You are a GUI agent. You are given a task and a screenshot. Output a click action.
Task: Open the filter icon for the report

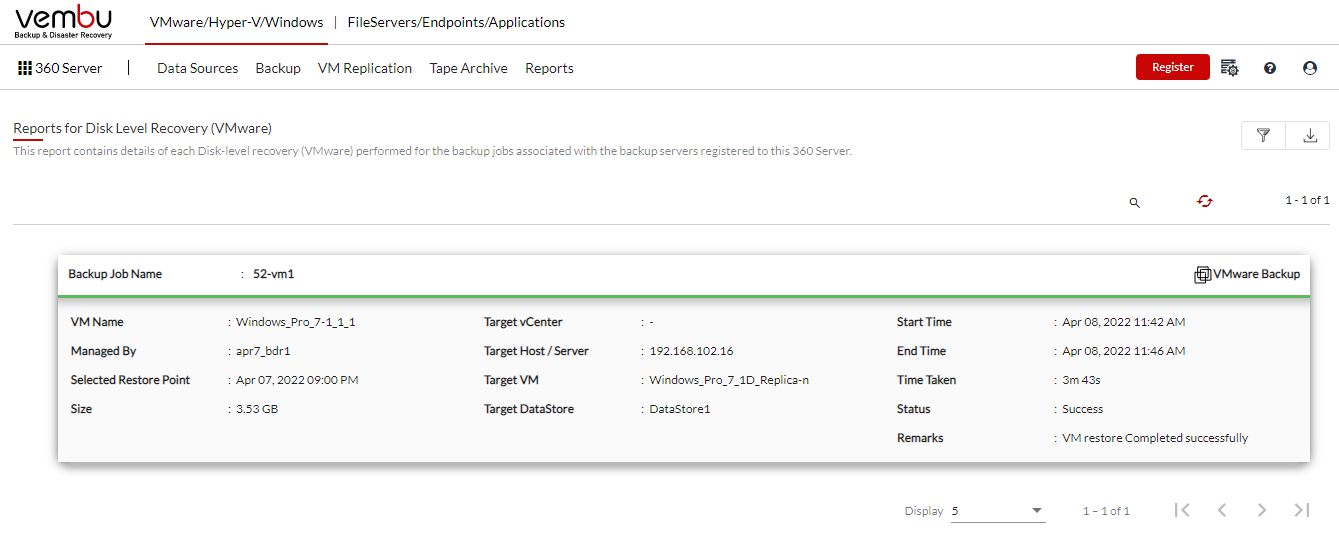1263,135
